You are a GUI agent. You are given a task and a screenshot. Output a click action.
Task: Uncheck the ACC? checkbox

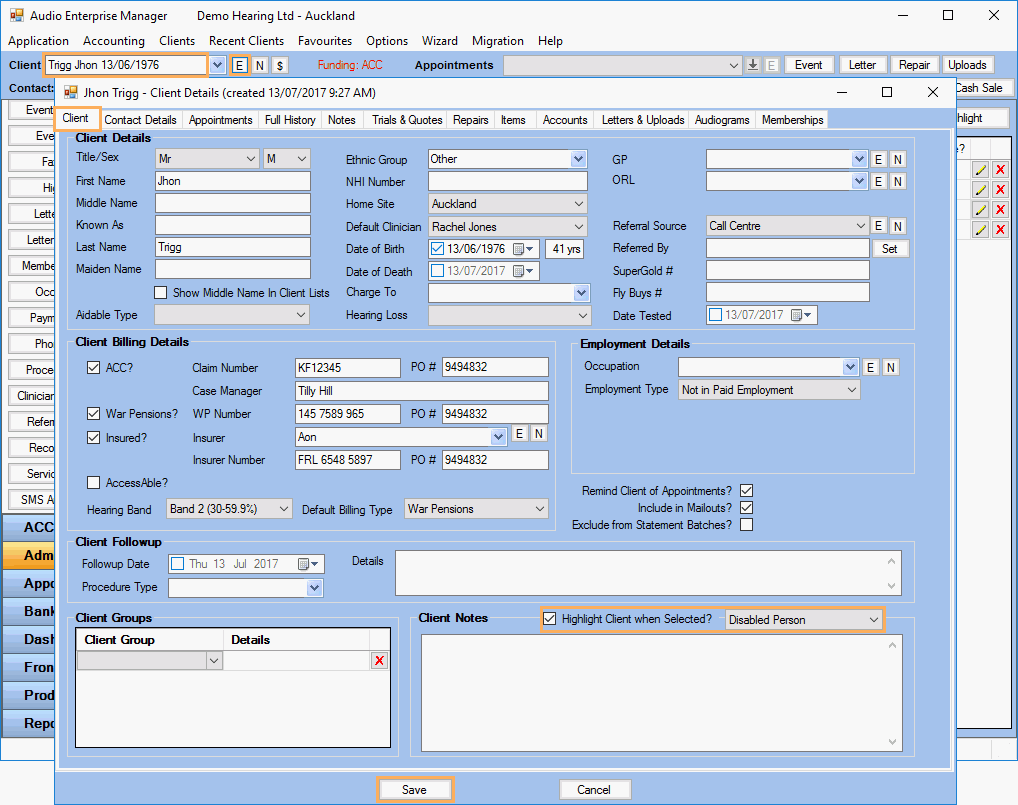pyautogui.click(x=94, y=368)
